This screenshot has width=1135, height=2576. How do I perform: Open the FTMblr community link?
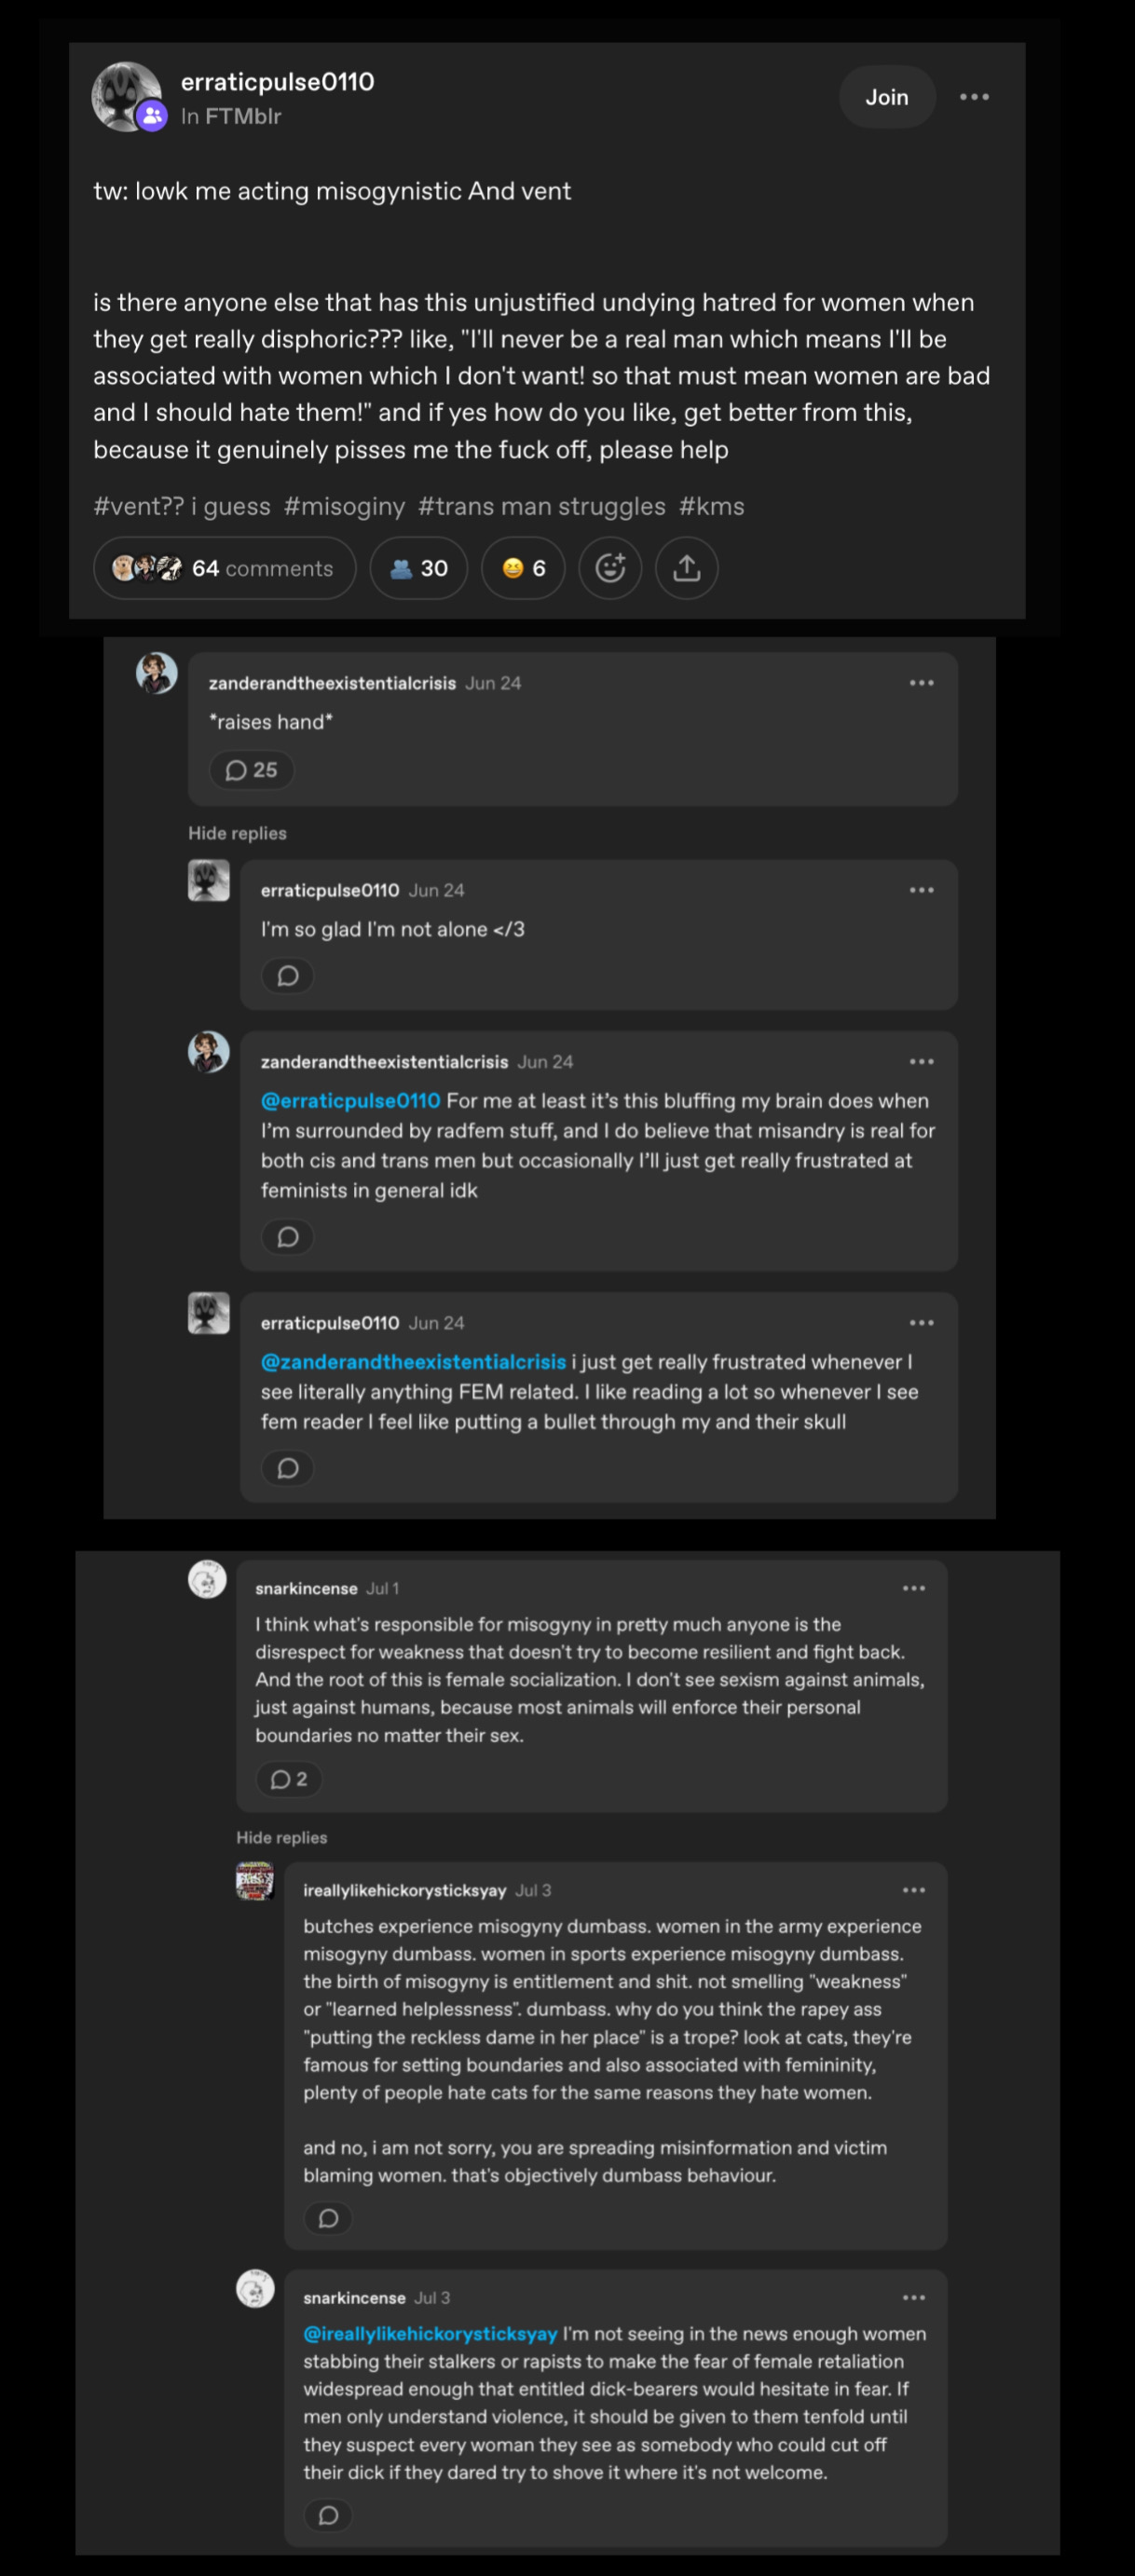(243, 116)
